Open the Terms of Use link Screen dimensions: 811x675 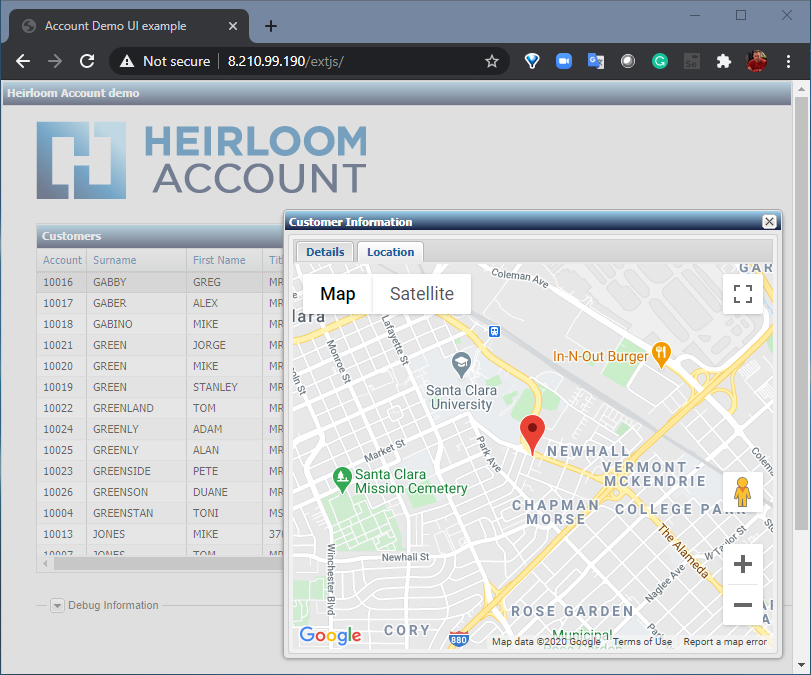(642, 642)
